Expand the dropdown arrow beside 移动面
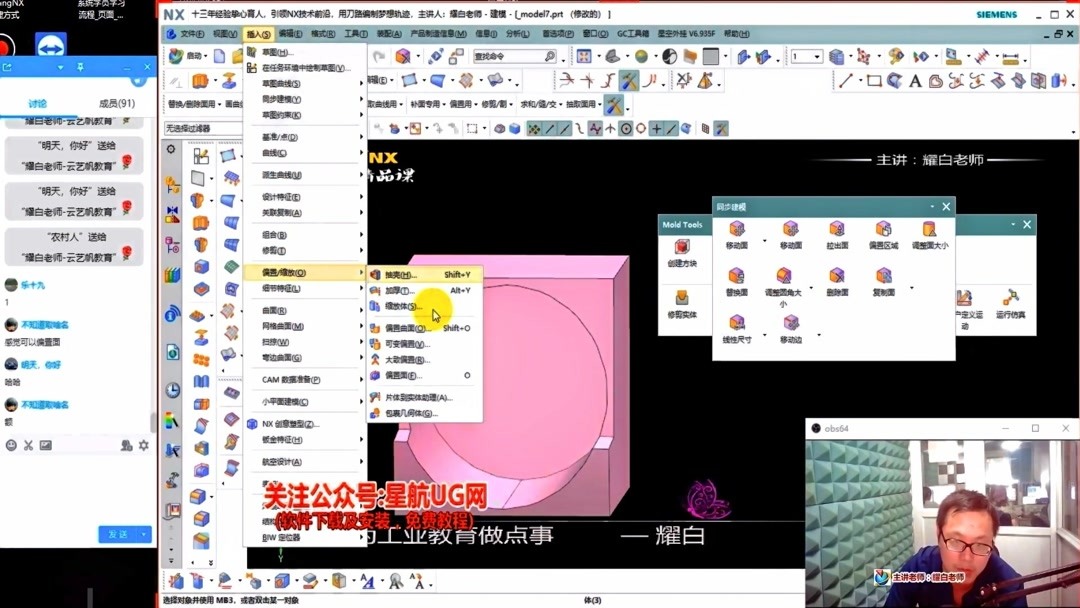The width and height of the screenshot is (1080, 608). click(764, 242)
